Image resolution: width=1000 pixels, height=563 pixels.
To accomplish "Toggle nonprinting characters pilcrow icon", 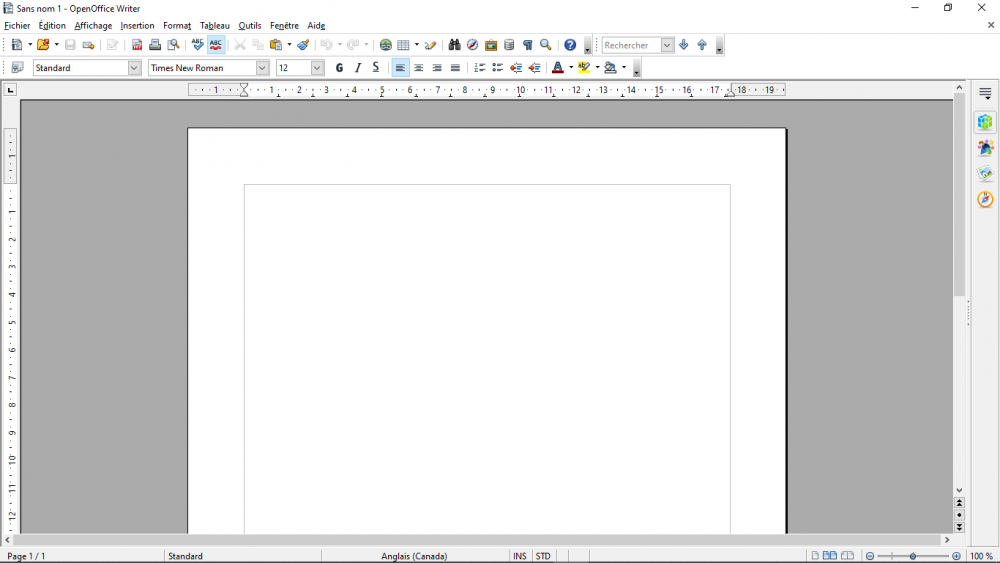I will pyautogui.click(x=527, y=45).
